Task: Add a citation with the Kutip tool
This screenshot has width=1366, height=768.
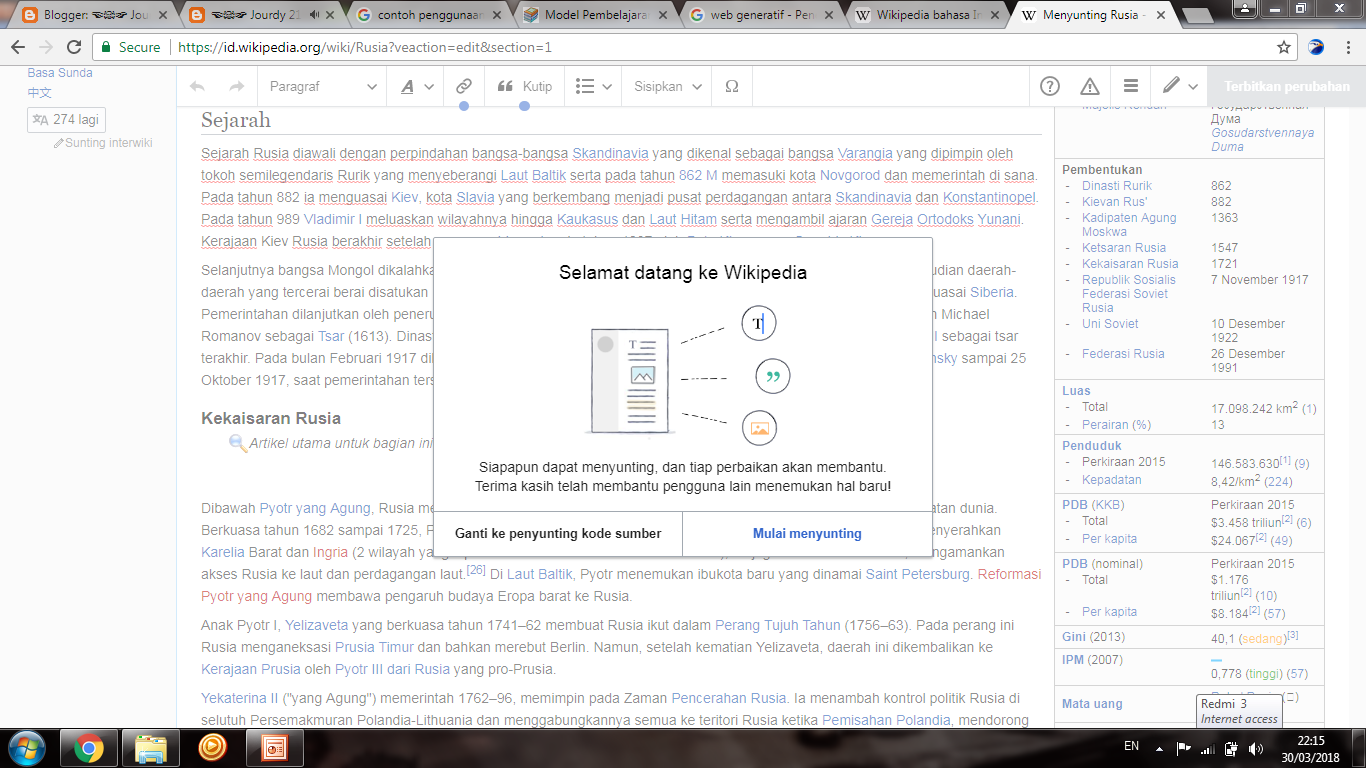Action: pos(524,86)
